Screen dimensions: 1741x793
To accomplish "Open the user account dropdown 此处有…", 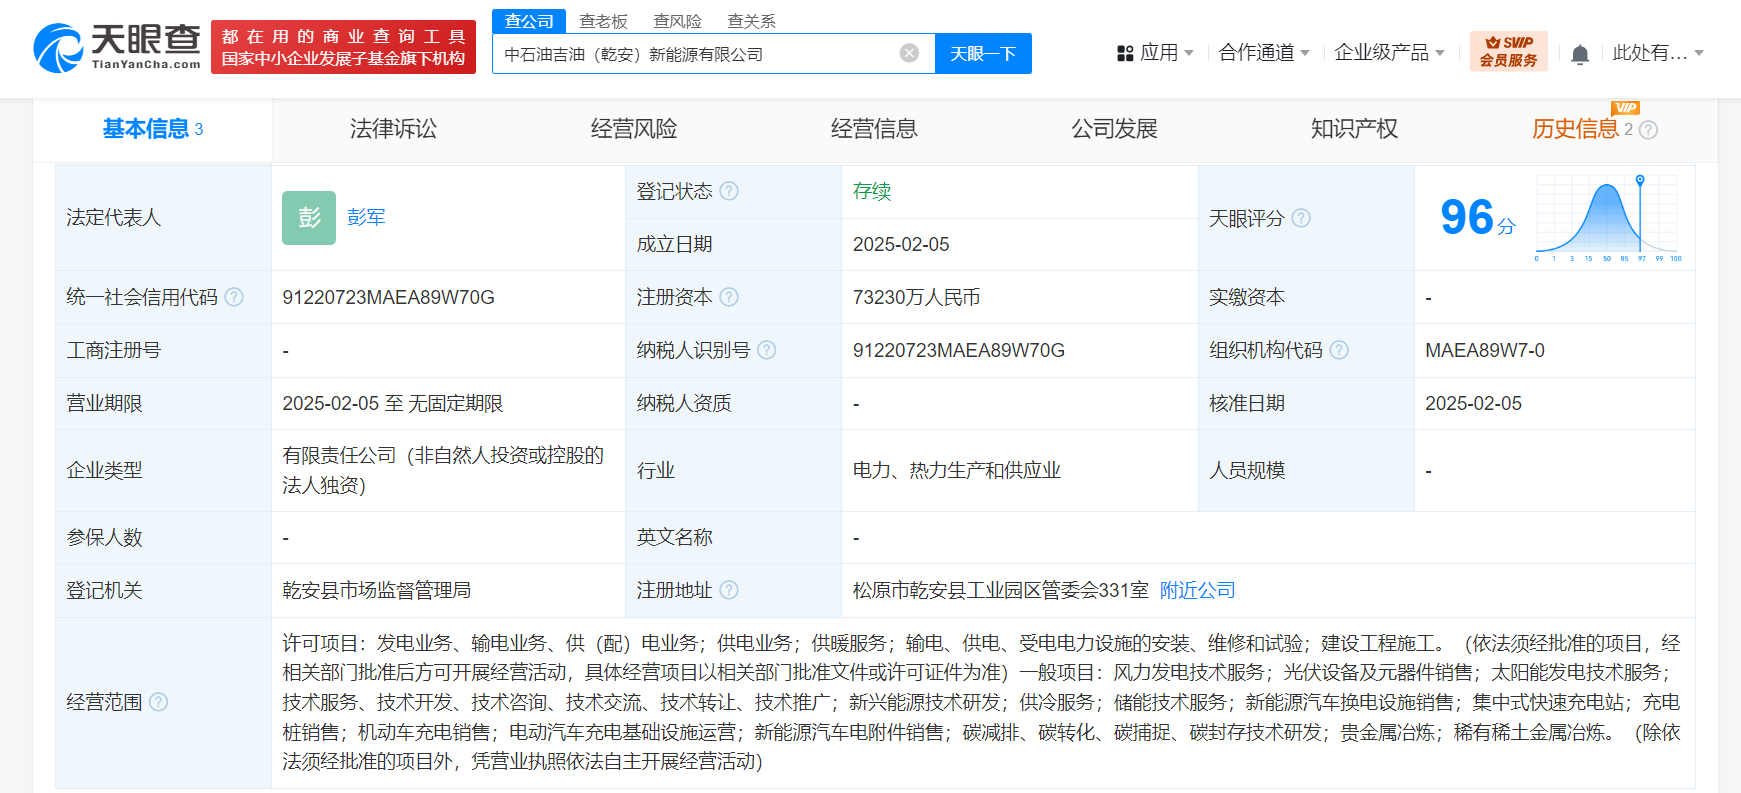I will pos(1657,53).
